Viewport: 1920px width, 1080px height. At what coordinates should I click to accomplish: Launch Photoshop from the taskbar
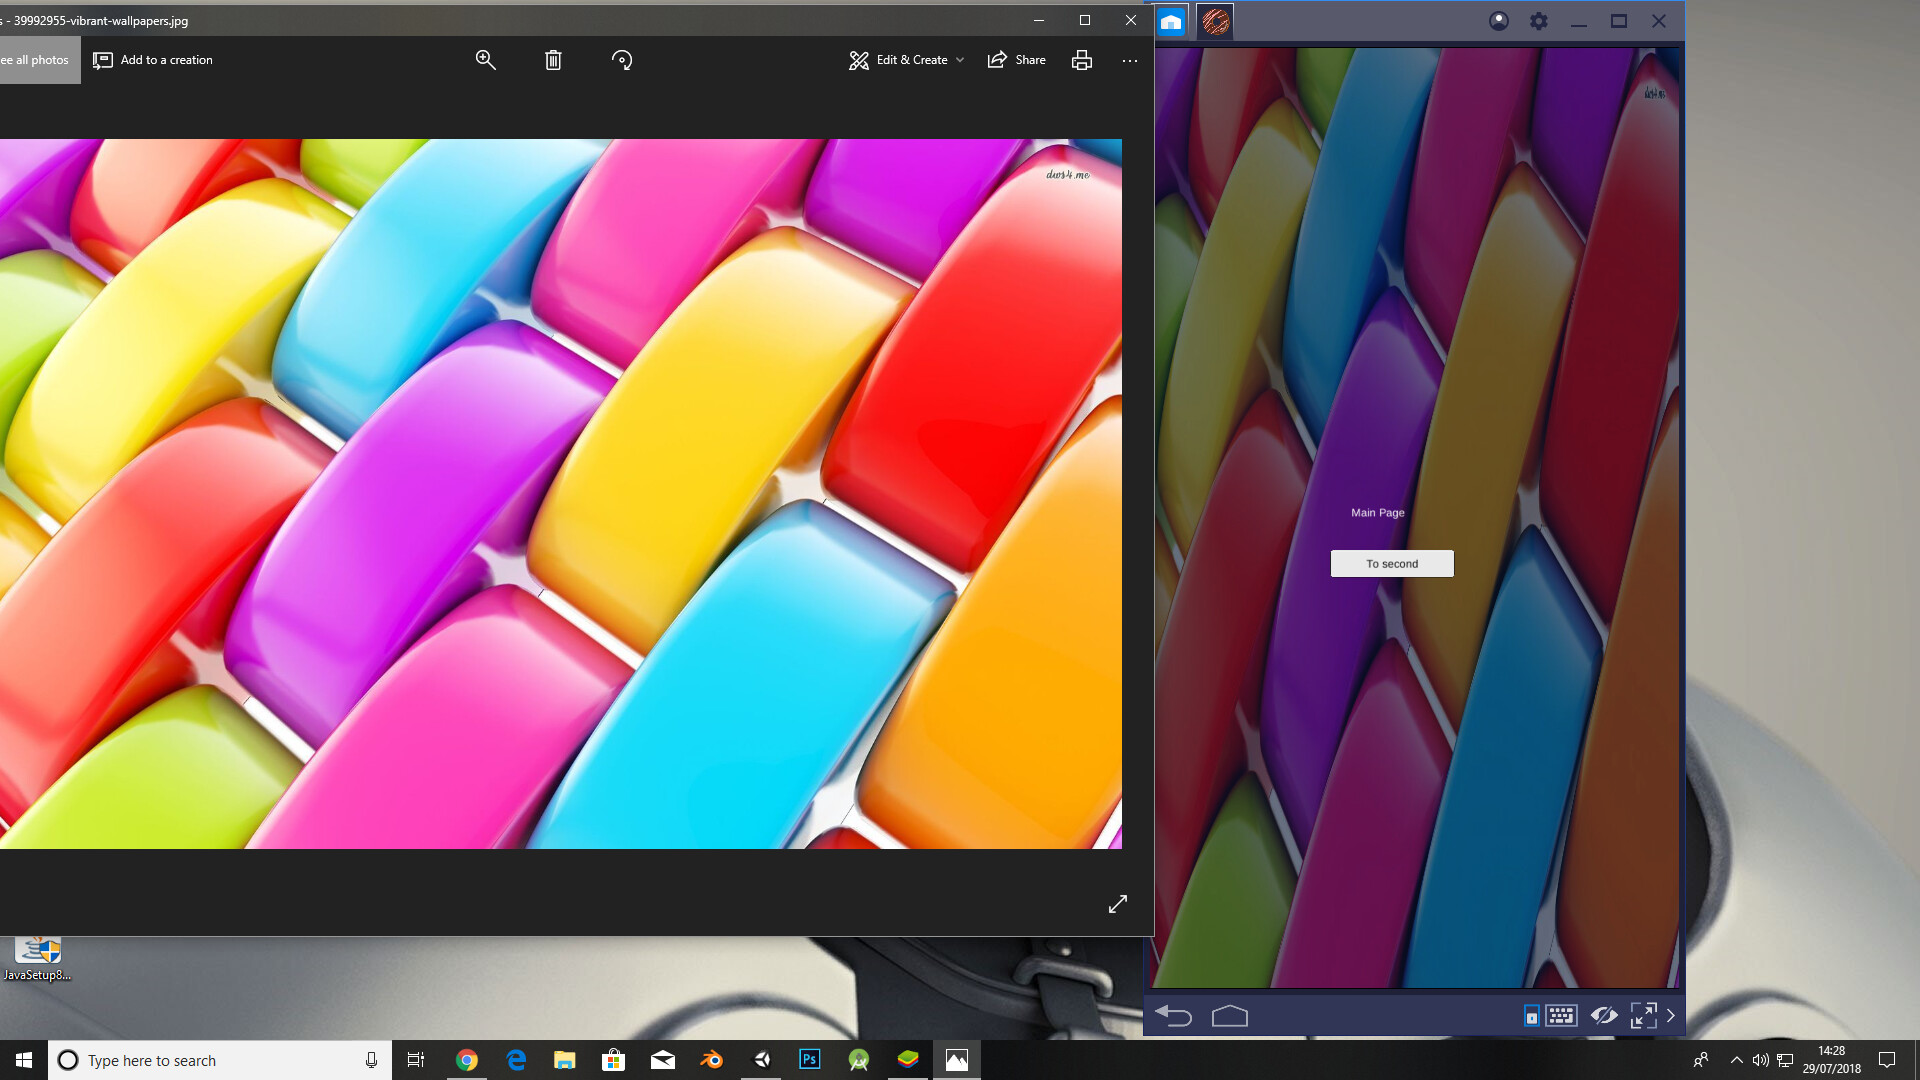click(809, 1060)
